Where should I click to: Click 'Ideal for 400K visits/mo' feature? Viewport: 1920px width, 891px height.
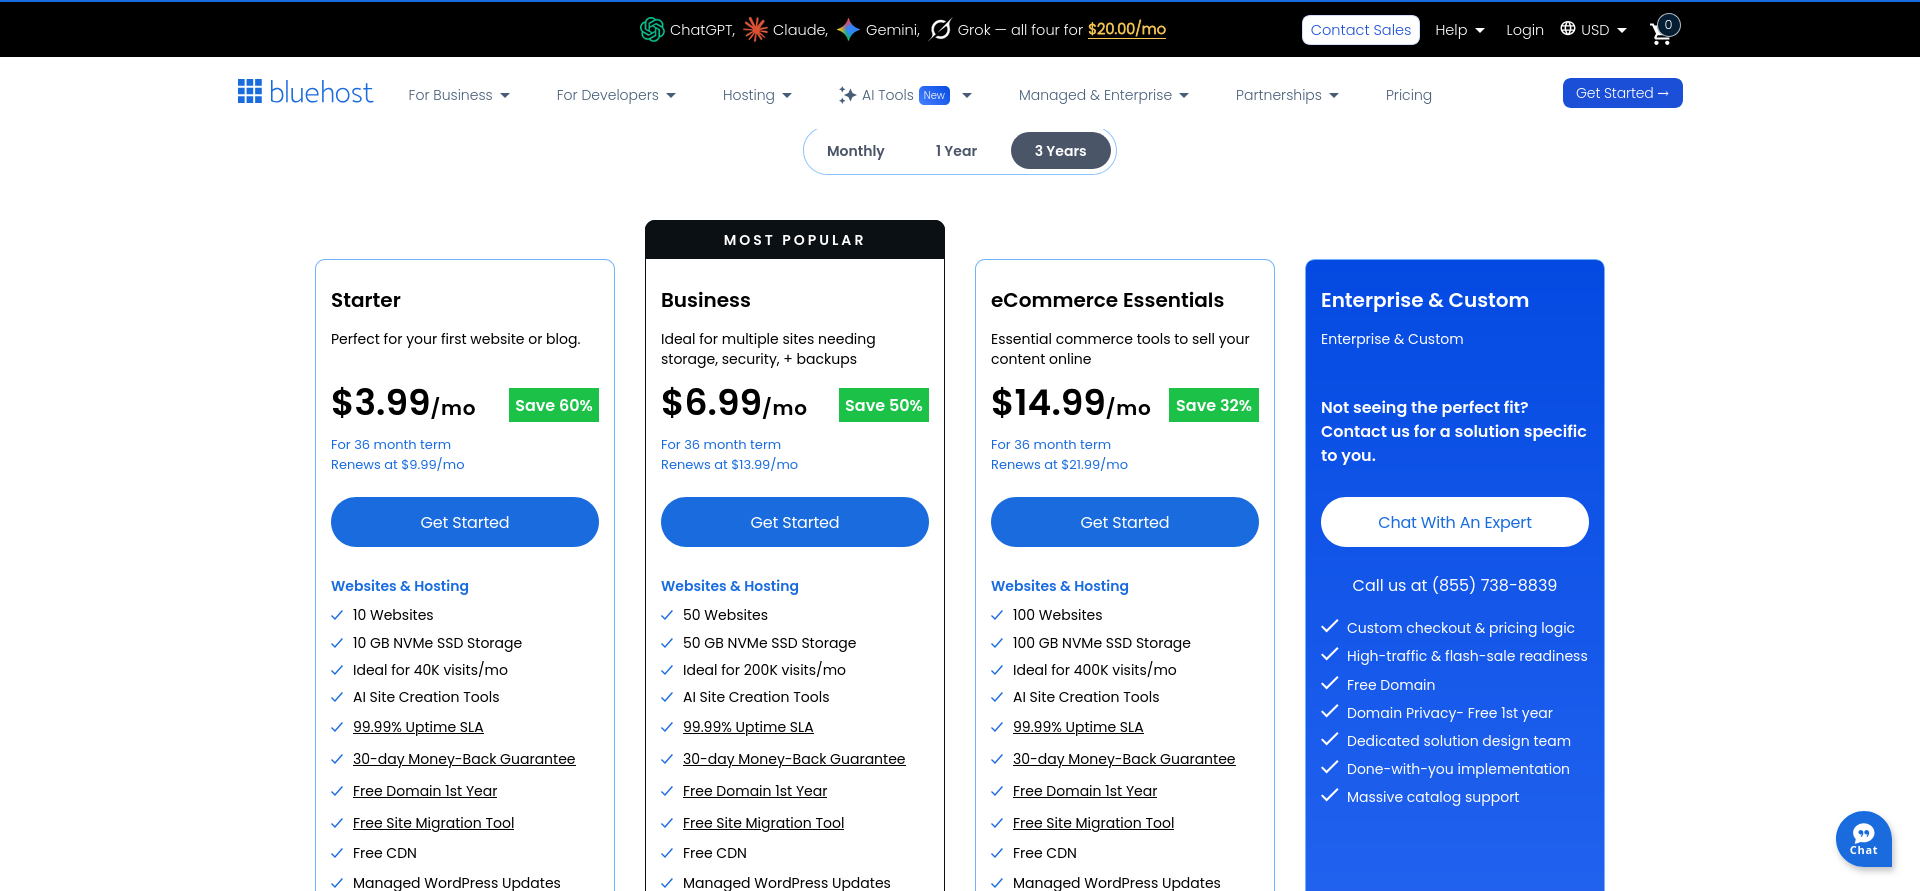click(1094, 670)
